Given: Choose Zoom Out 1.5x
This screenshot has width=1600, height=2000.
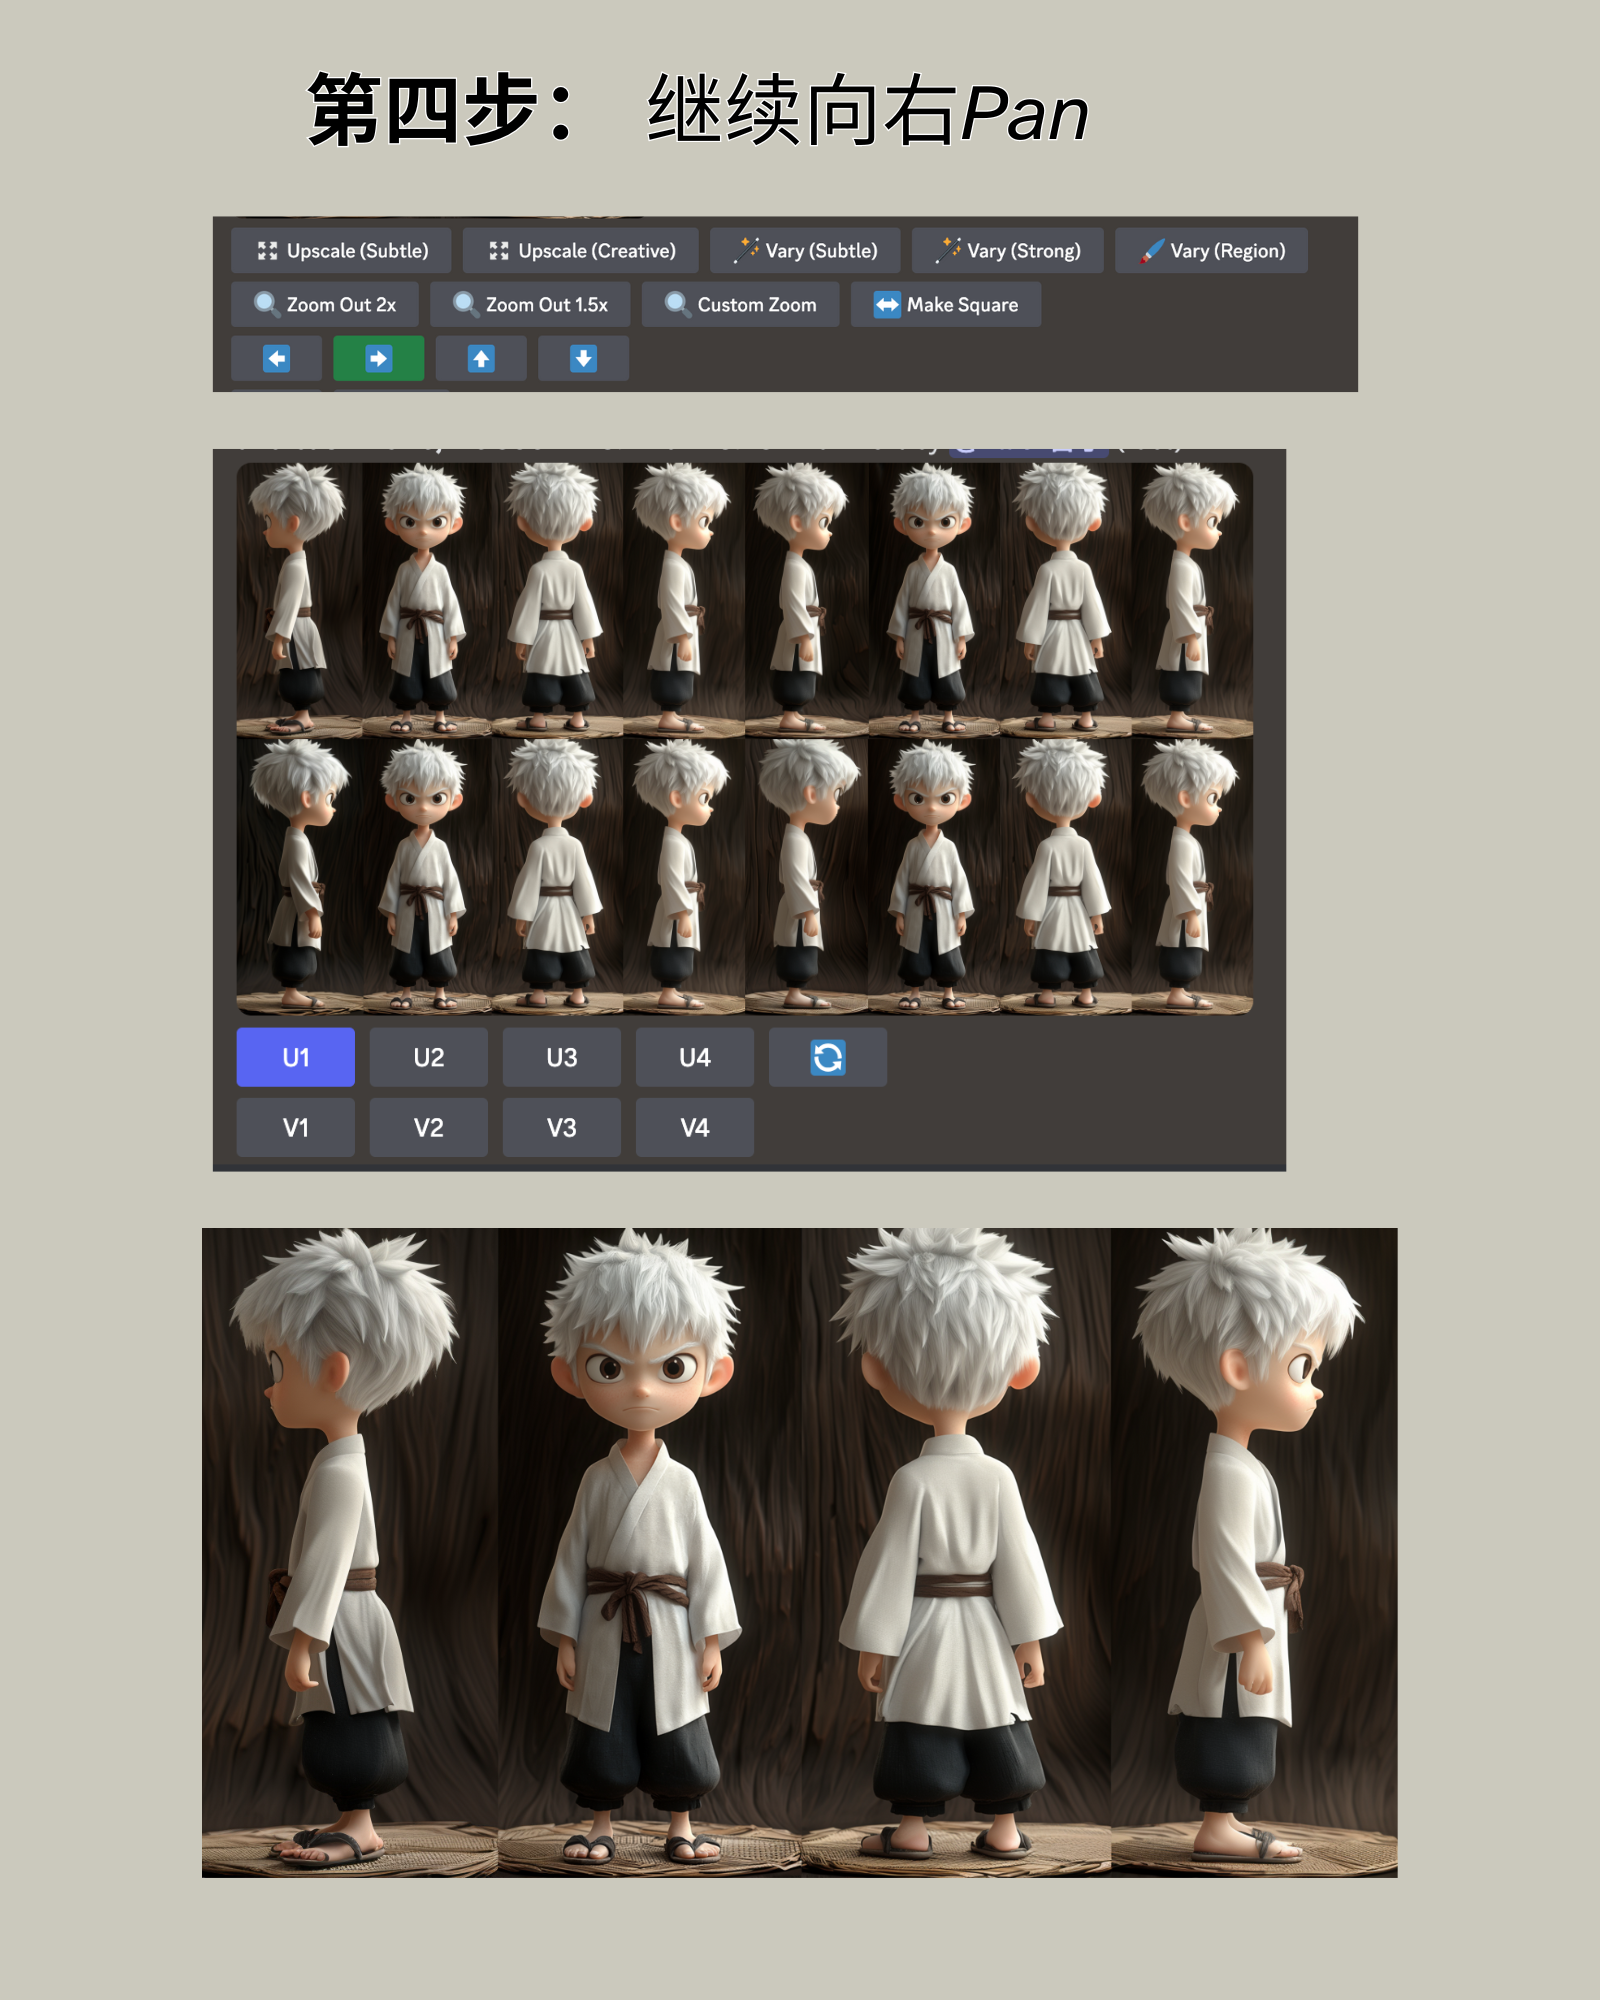Looking at the screenshot, I should coord(530,304).
